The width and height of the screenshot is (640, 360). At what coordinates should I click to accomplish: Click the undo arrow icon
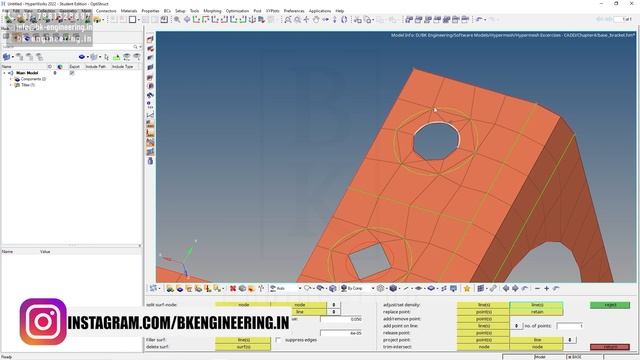pyautogui.click(x=480, y=20)
